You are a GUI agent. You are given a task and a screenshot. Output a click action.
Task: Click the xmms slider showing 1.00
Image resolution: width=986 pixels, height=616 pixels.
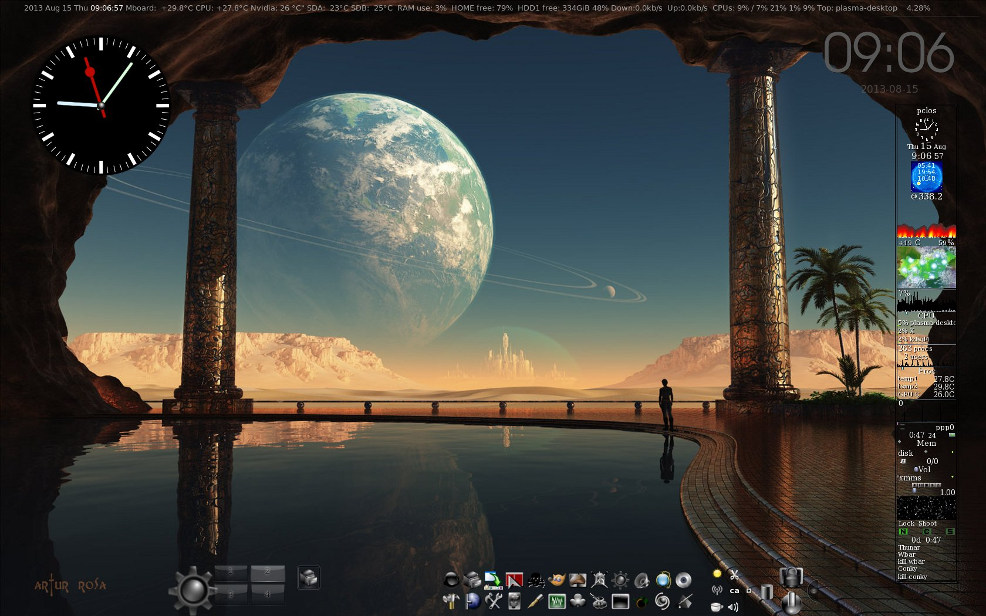(926, 488)
